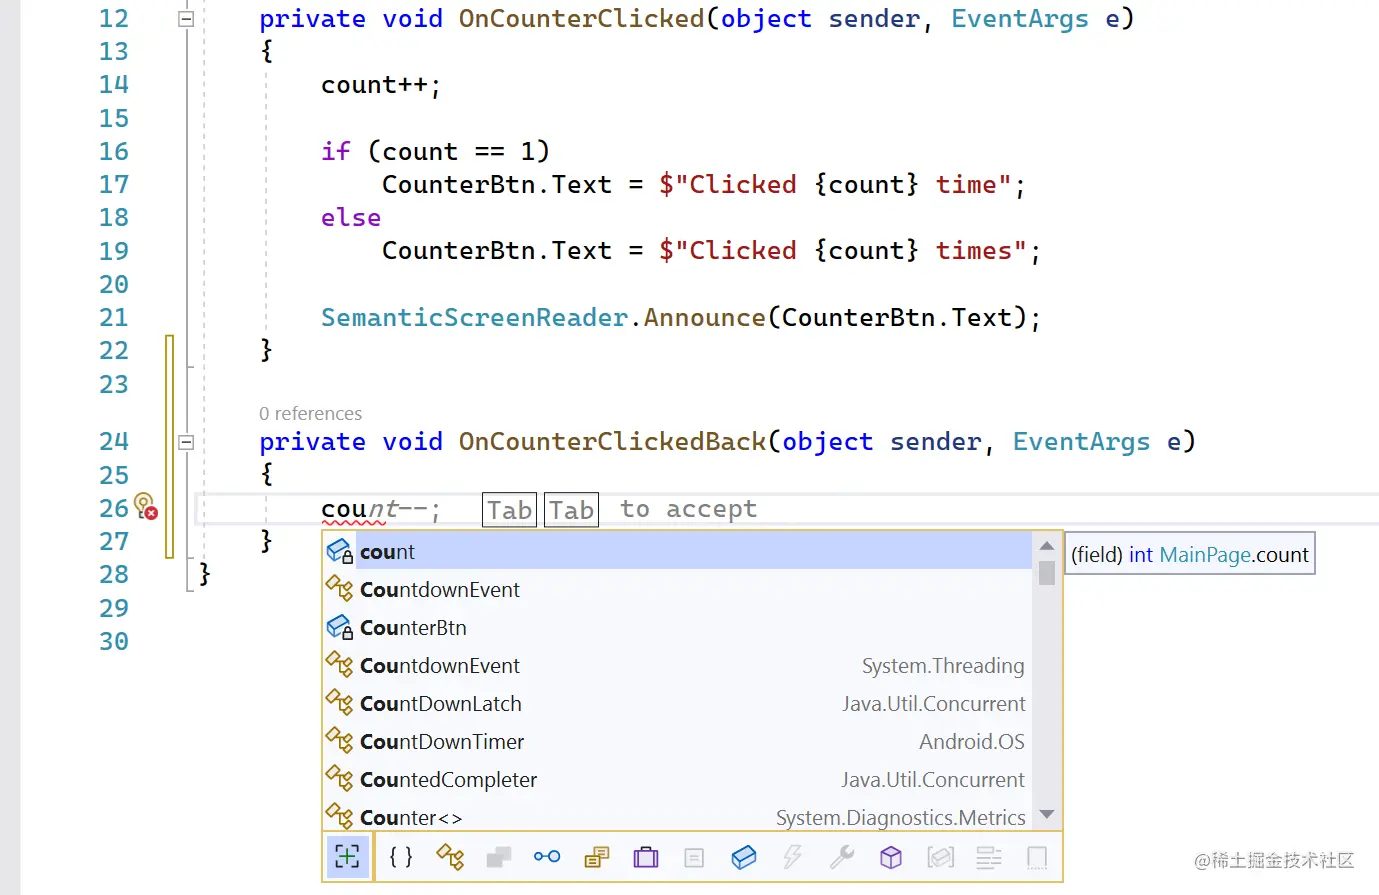Toggle the namespaces curly braces filter
1379x895 pixels.
[x=401, y=857]
